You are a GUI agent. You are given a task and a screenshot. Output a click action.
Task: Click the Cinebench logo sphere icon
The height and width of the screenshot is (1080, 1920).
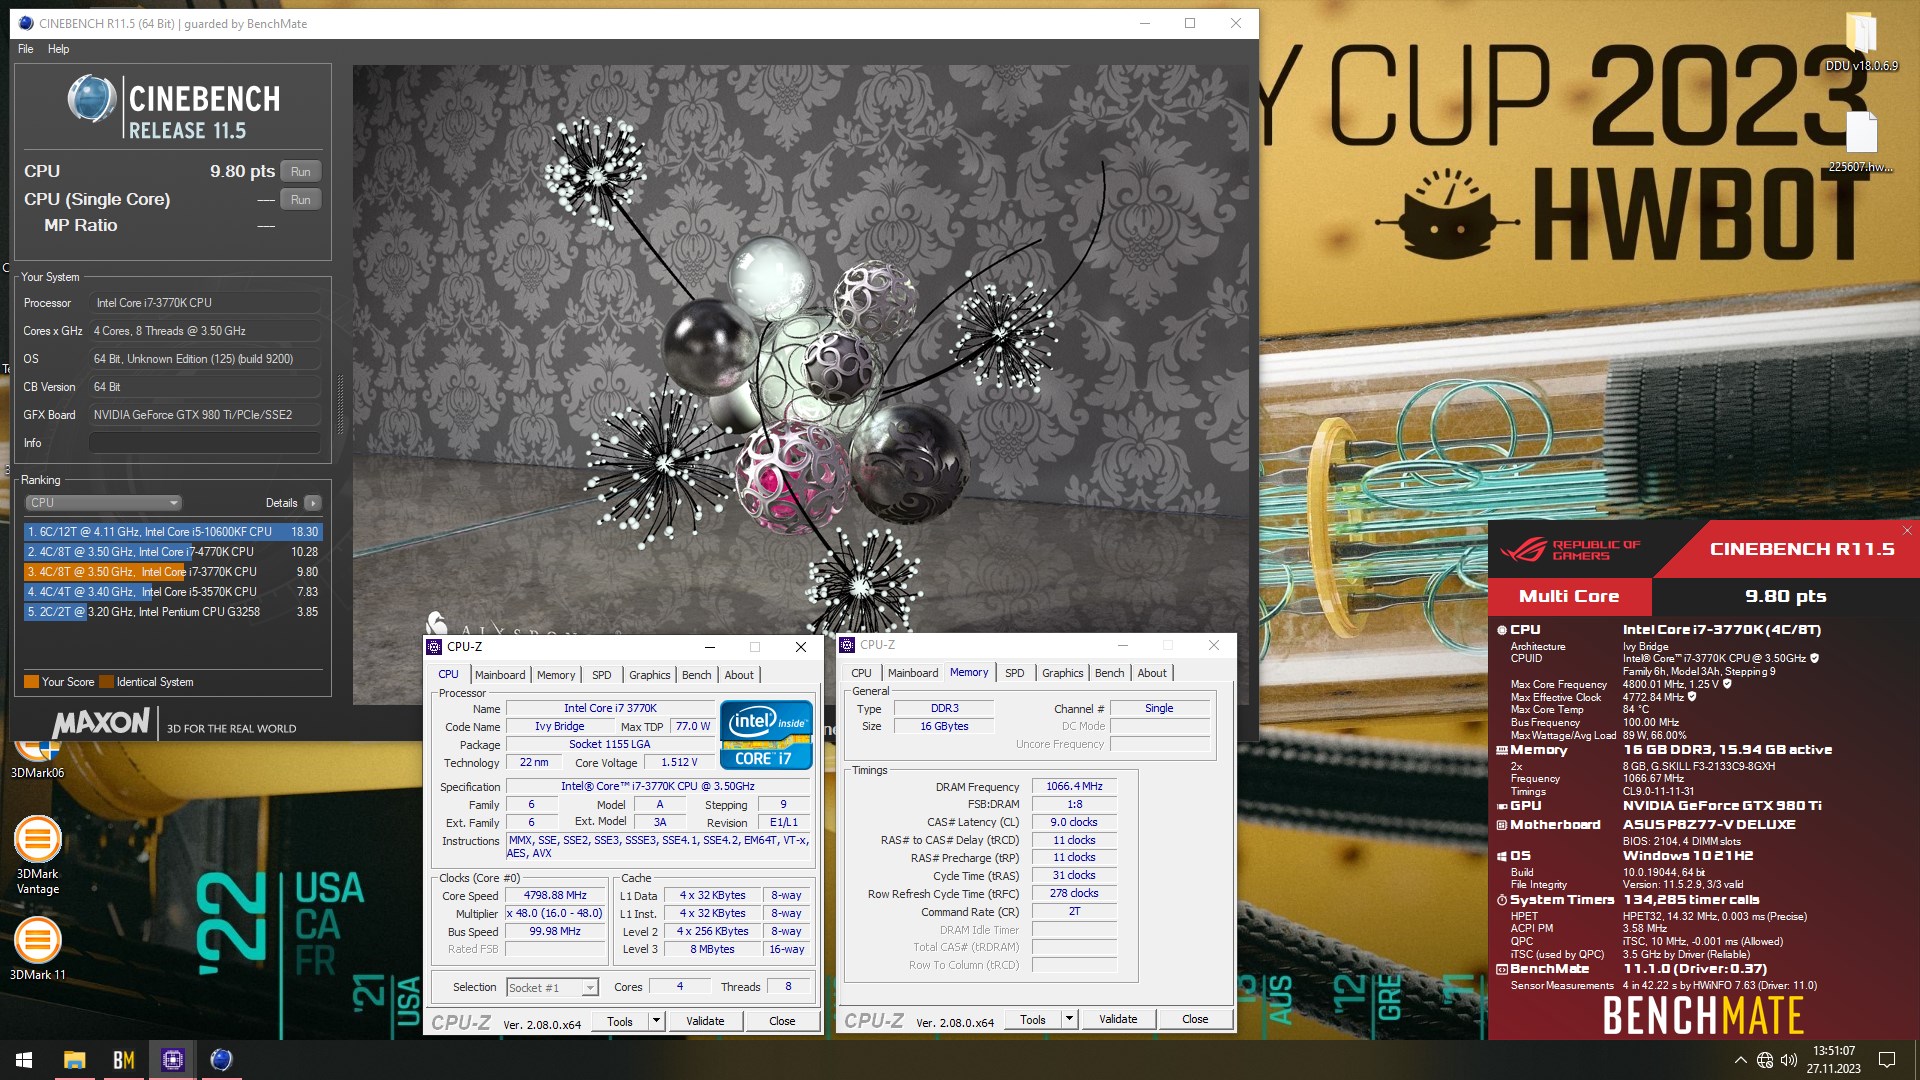point(92,99)
